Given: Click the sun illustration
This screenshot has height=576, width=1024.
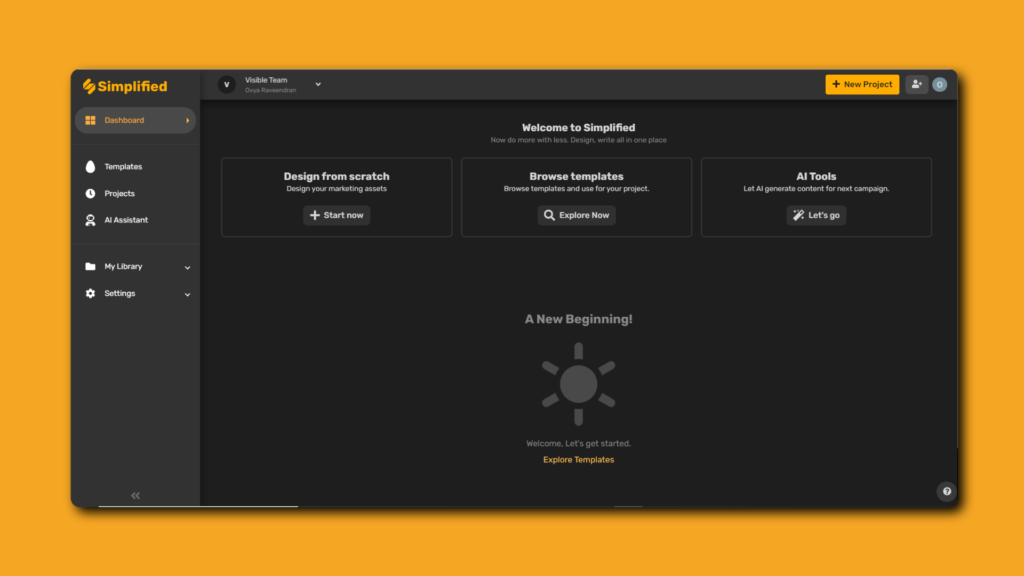Looking at the screenshot, I should coord(579,384).
